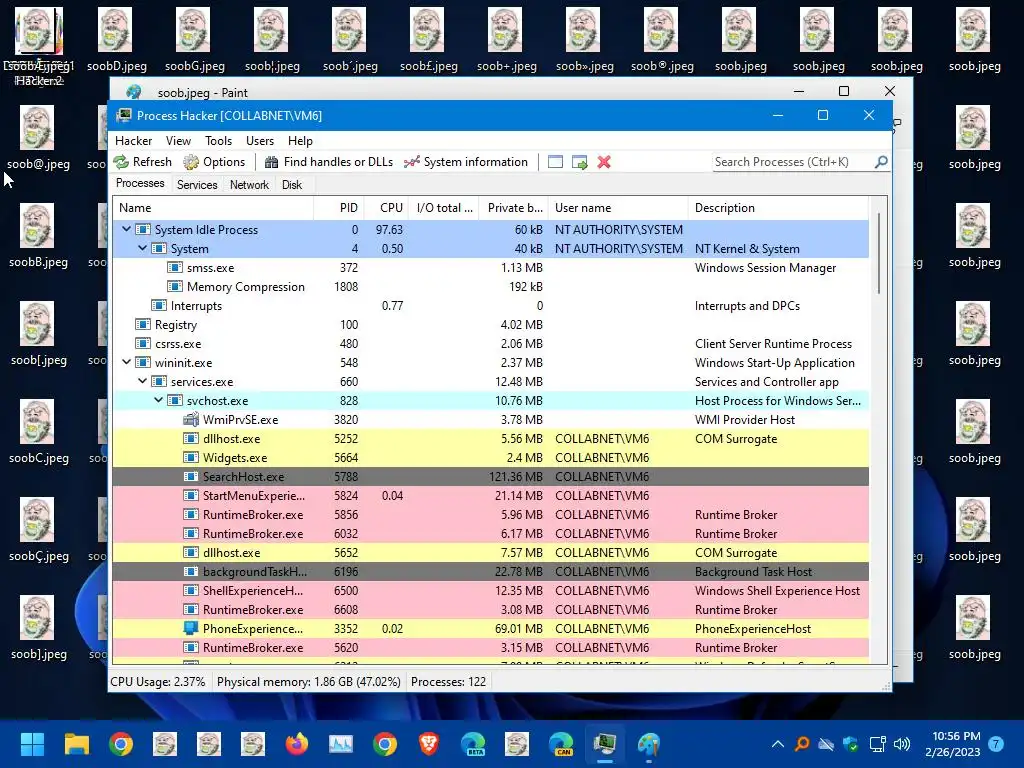The height and width of the screenshot is (768, 1024).
Task: Click the search magnifier icon
Action: point(881,161)
